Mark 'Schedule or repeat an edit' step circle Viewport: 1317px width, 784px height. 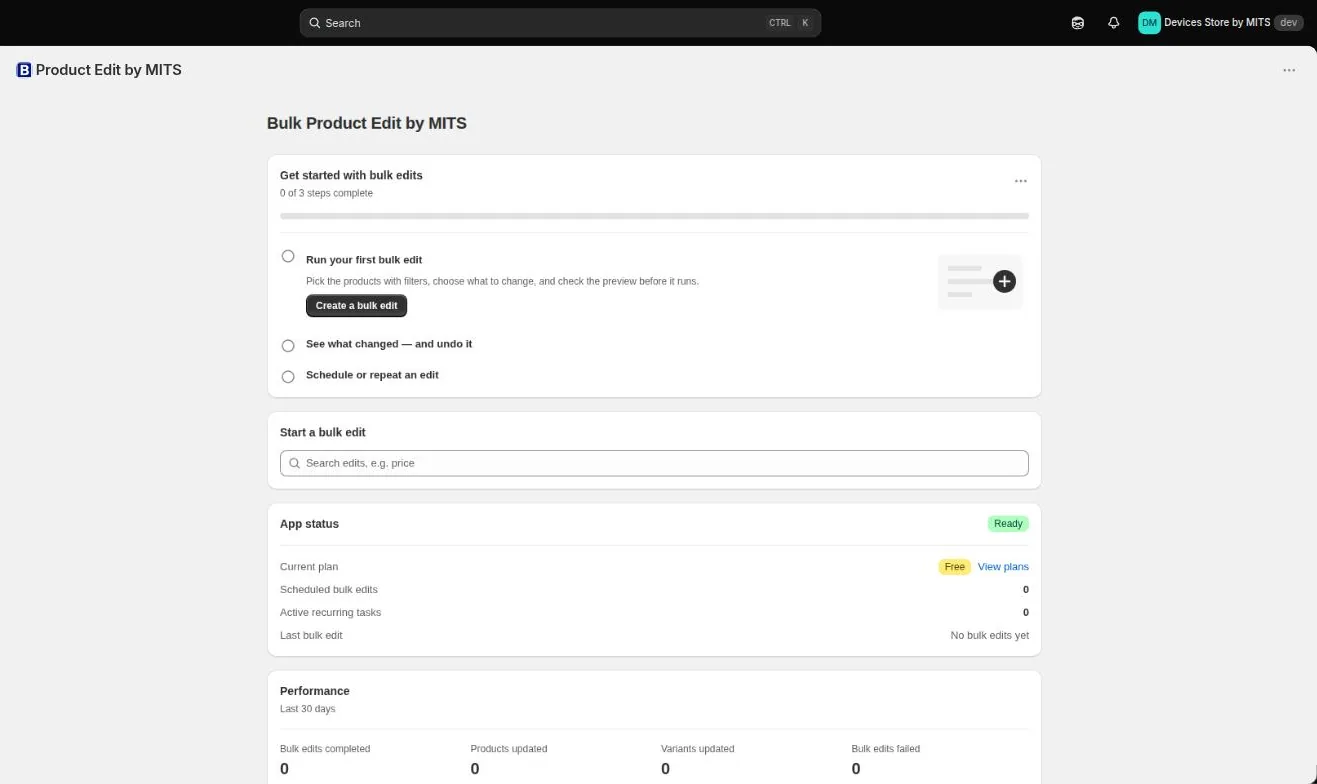click(x=288, y=376)
